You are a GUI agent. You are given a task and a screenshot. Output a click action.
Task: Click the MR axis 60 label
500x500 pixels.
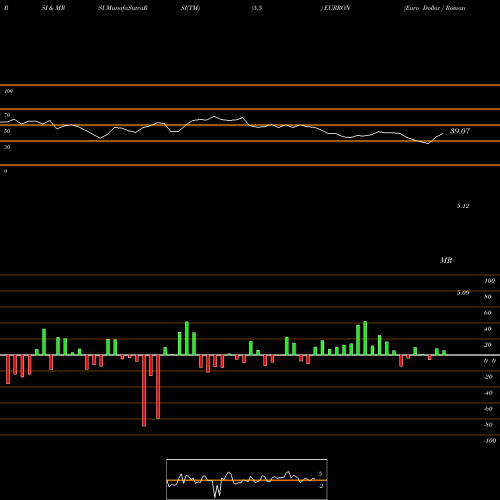click(488, 313)
